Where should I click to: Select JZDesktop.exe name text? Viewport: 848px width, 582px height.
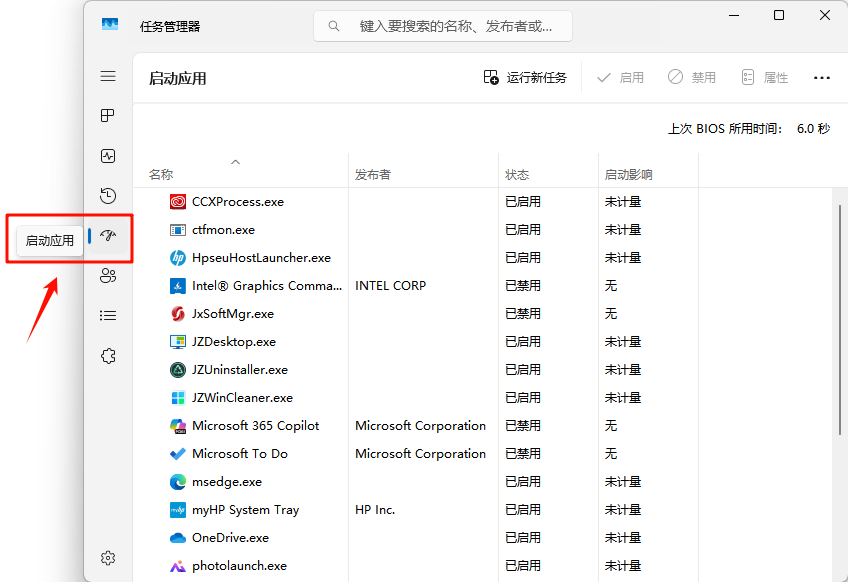[x=234, y=342]
